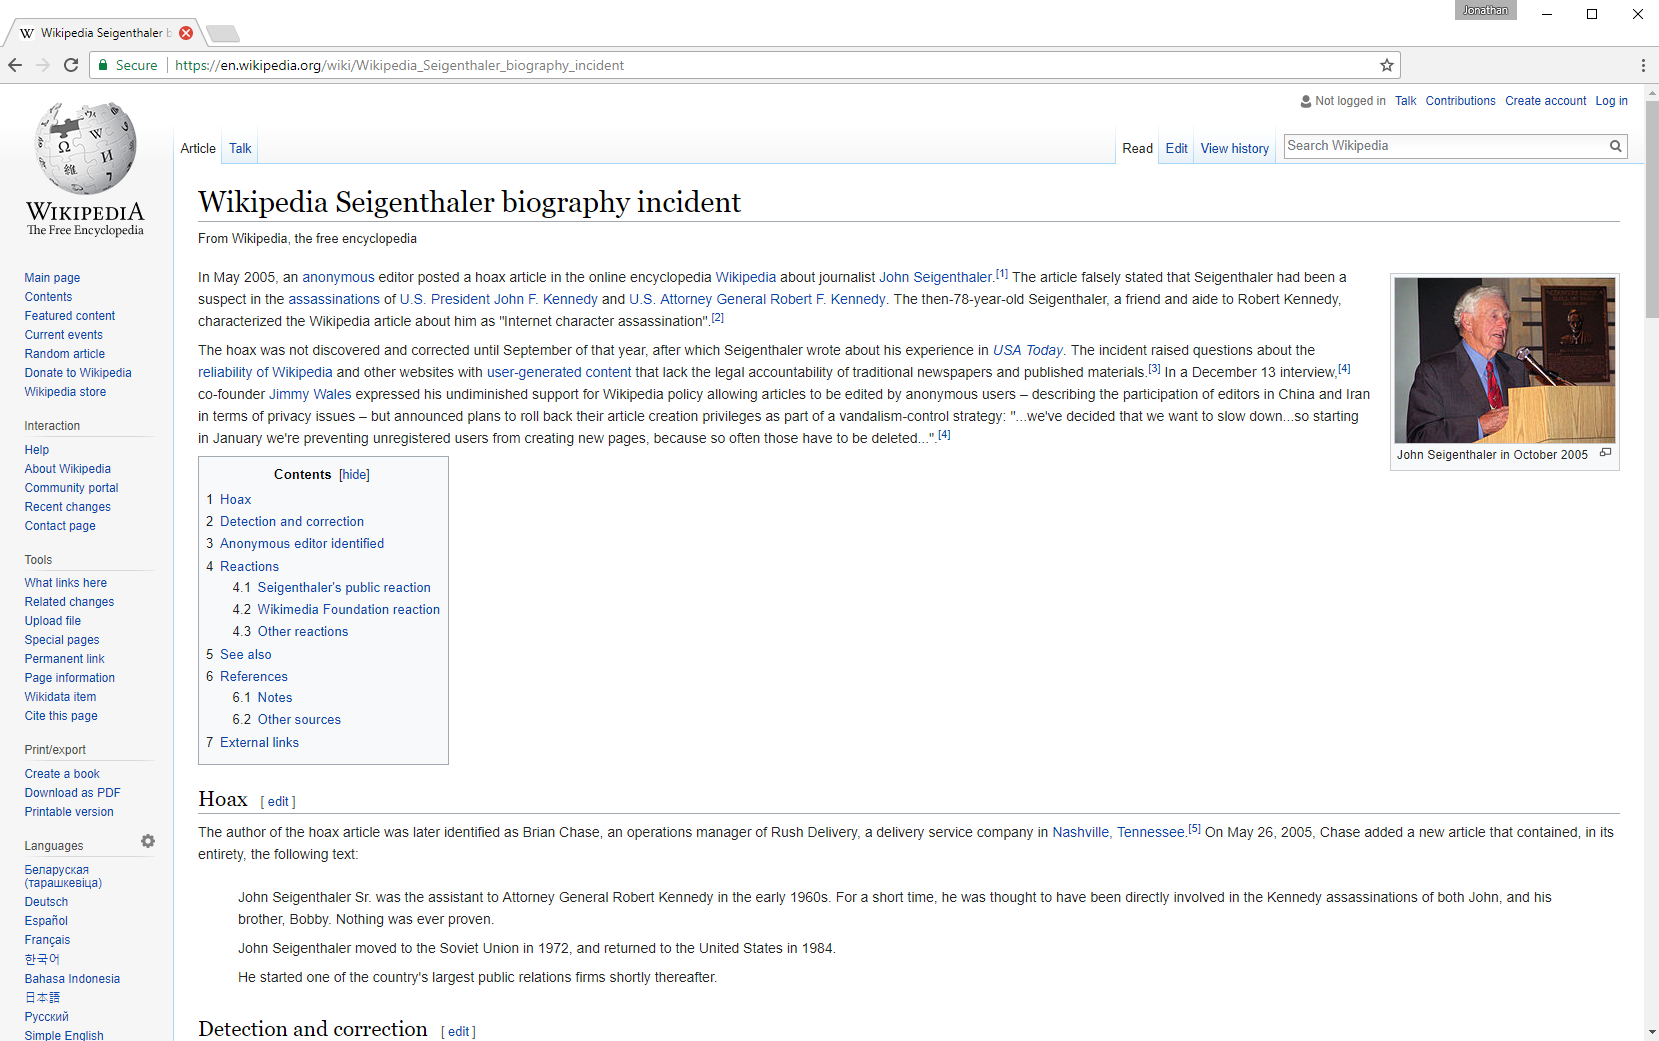1659x1041 pixels.
Task: Click the Log in link
Action: [1611, 101]
